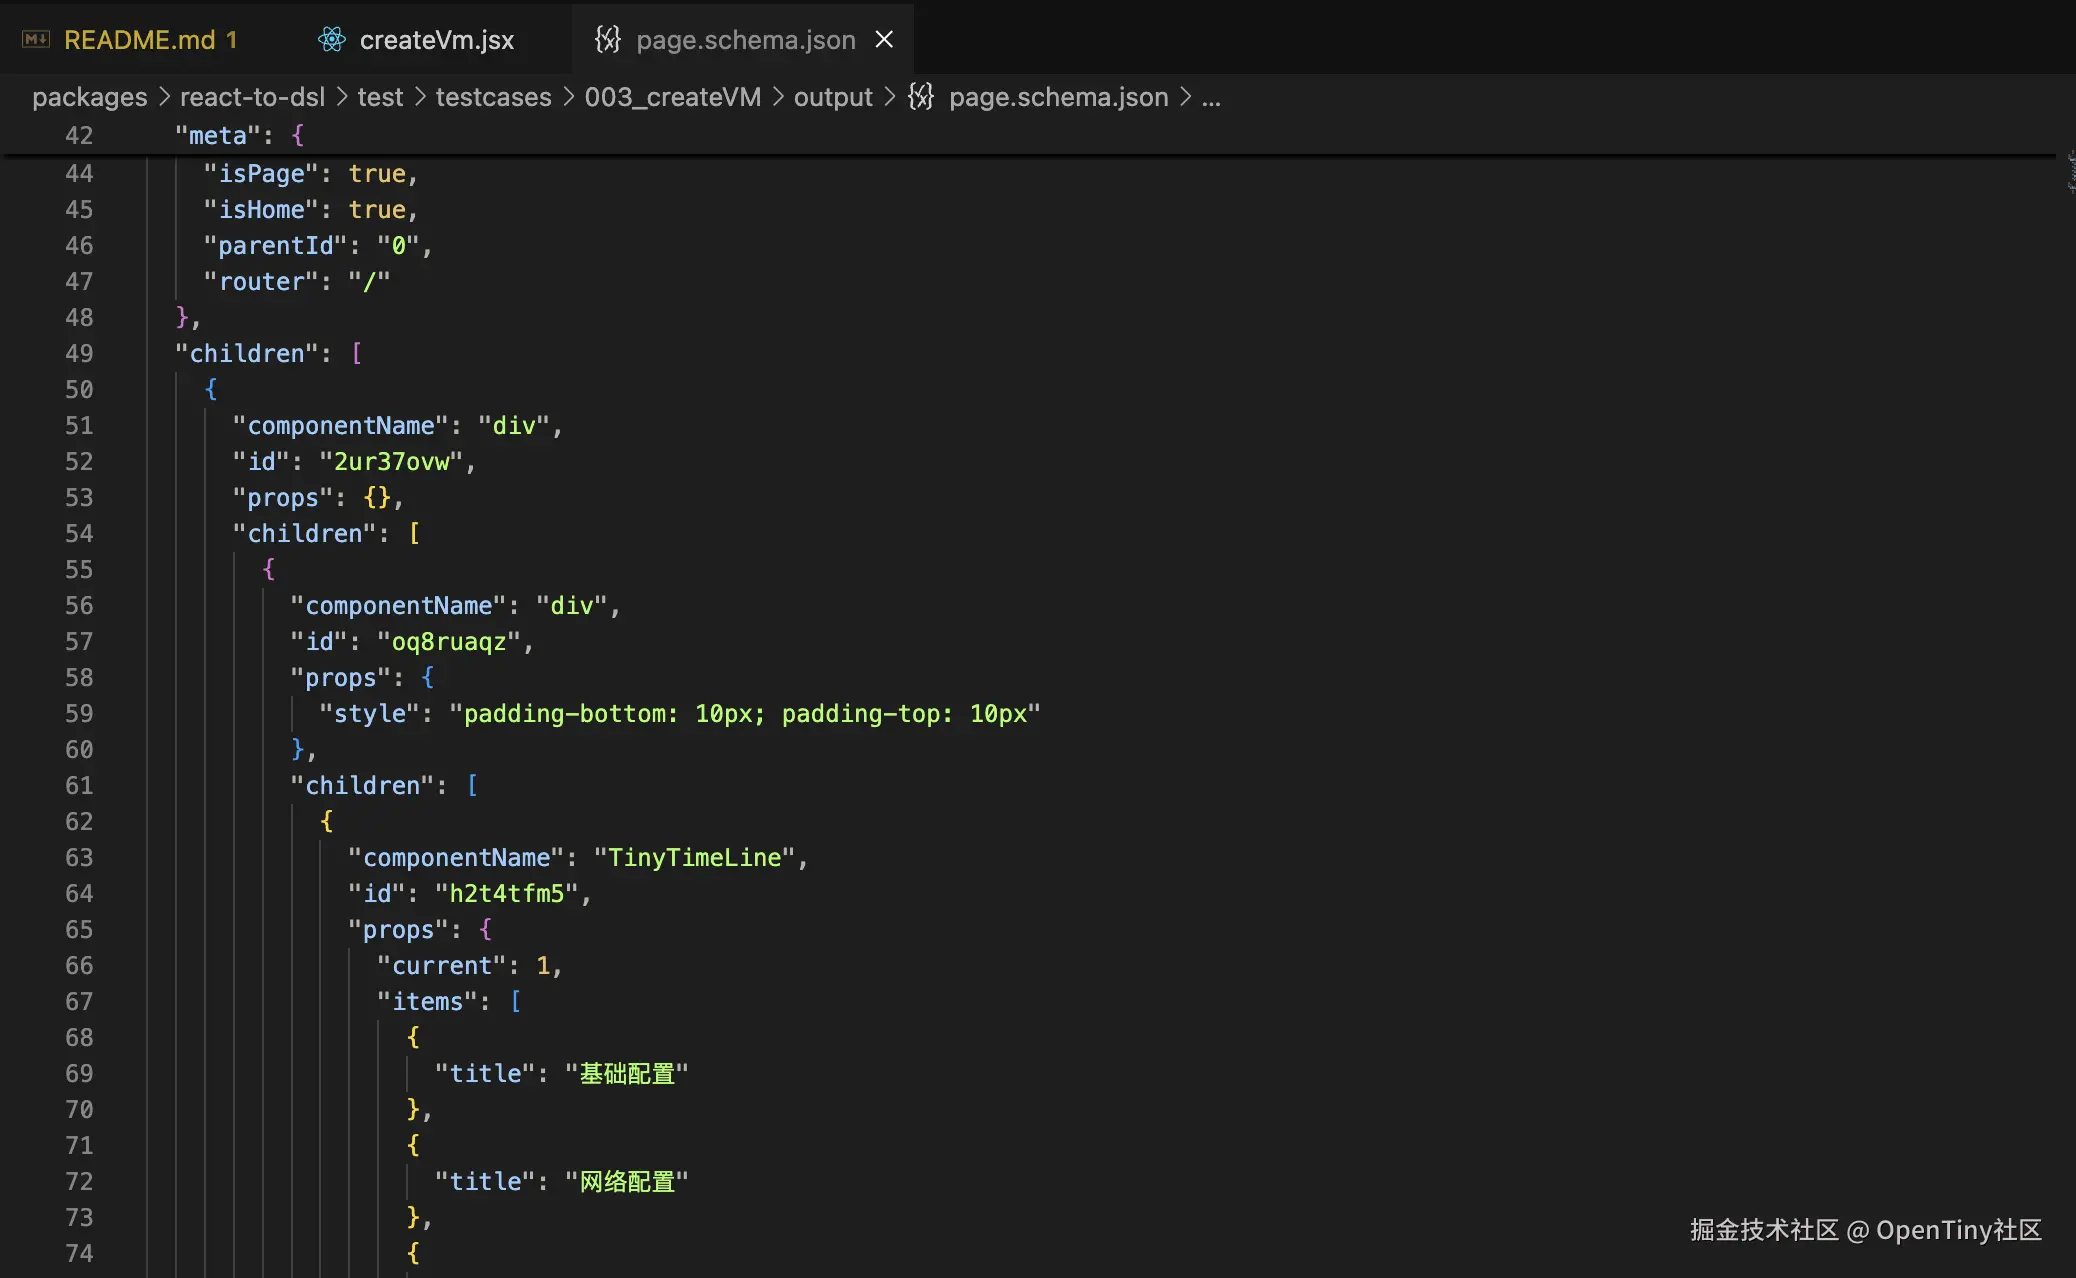Image resolution: width=2076 pixels, height=1278 pixels.
Task: Click the output breadcrumb segment
Action: (x=833, y=97)
